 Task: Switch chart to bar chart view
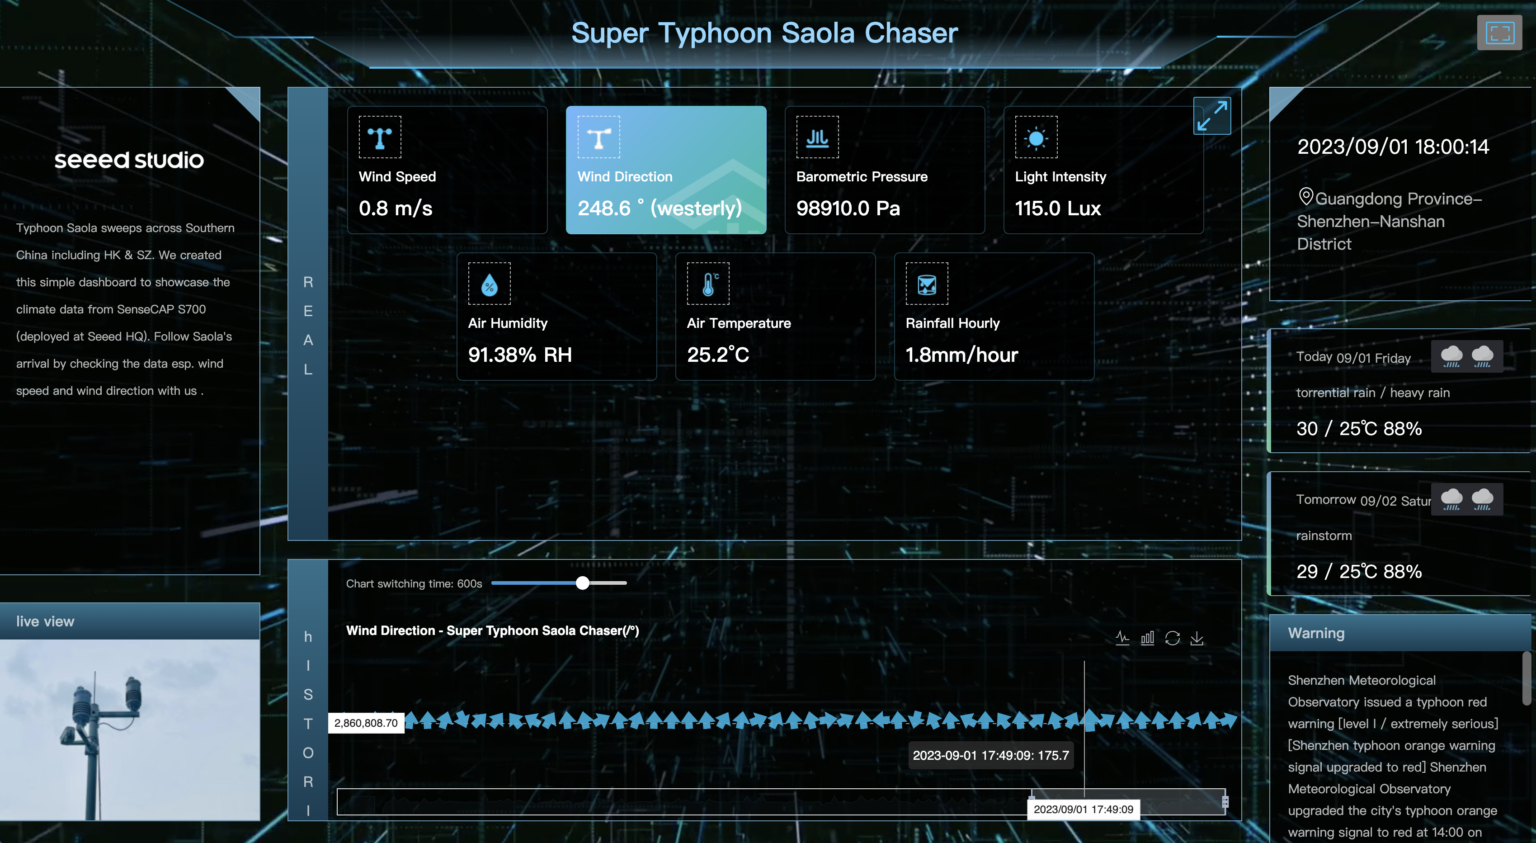point(1147,637)
